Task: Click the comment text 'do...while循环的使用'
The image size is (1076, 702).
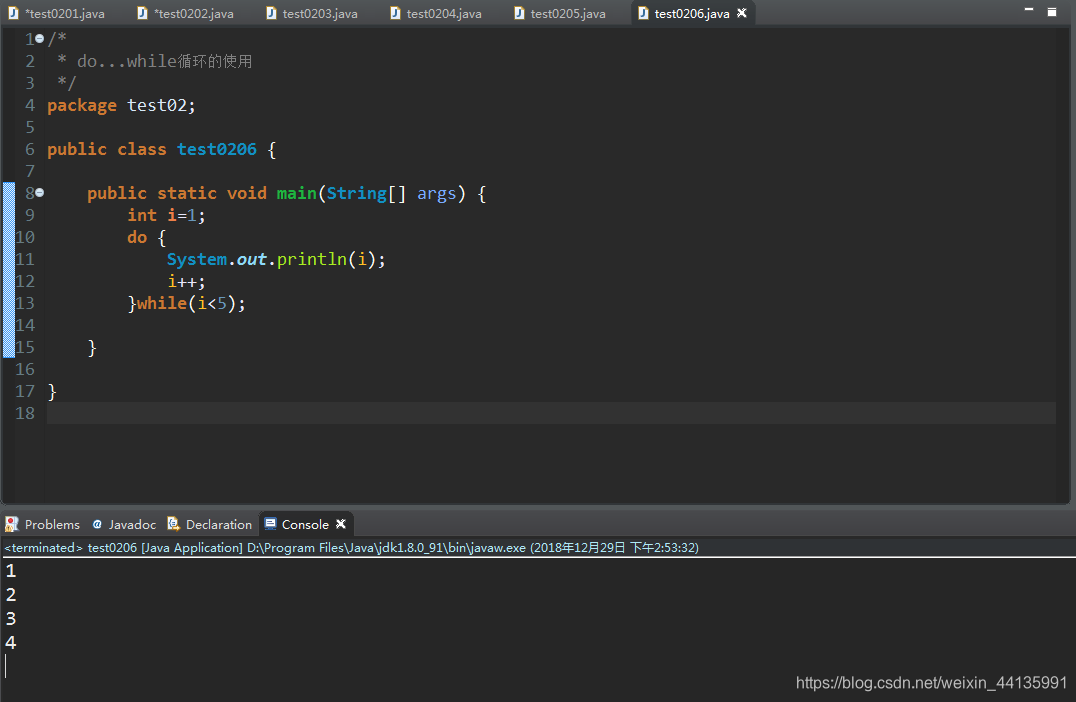Action: pos(165,61)
